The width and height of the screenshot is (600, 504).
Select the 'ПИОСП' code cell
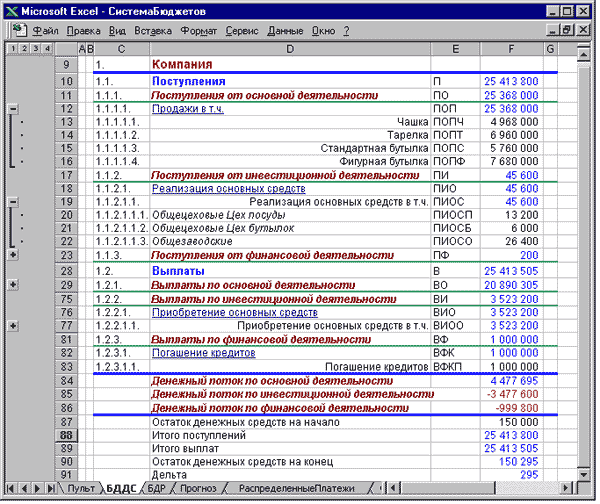click(455, 215)
